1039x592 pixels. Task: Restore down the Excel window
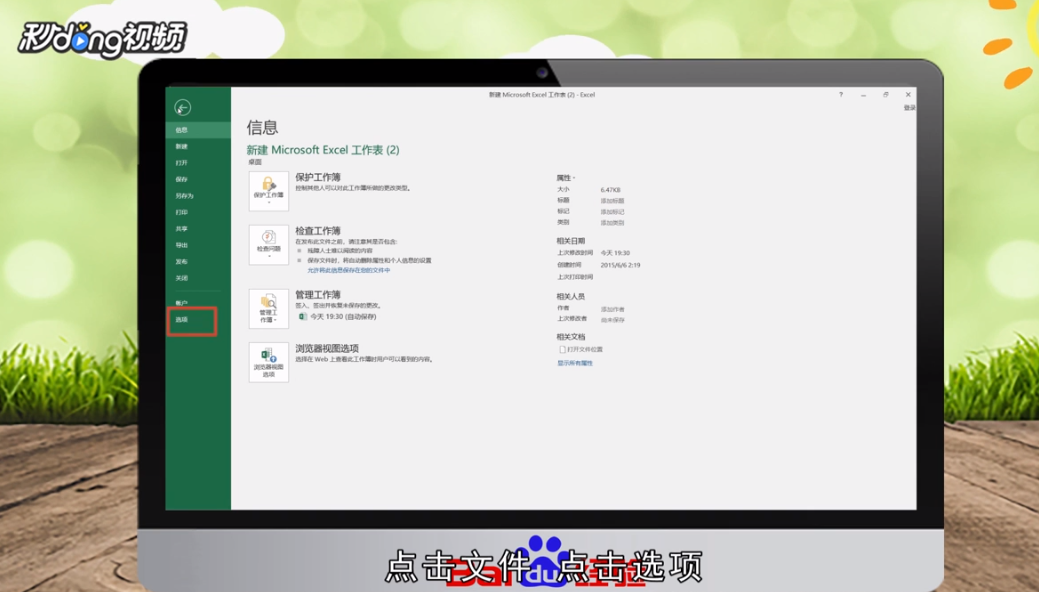tap(886, 95)
